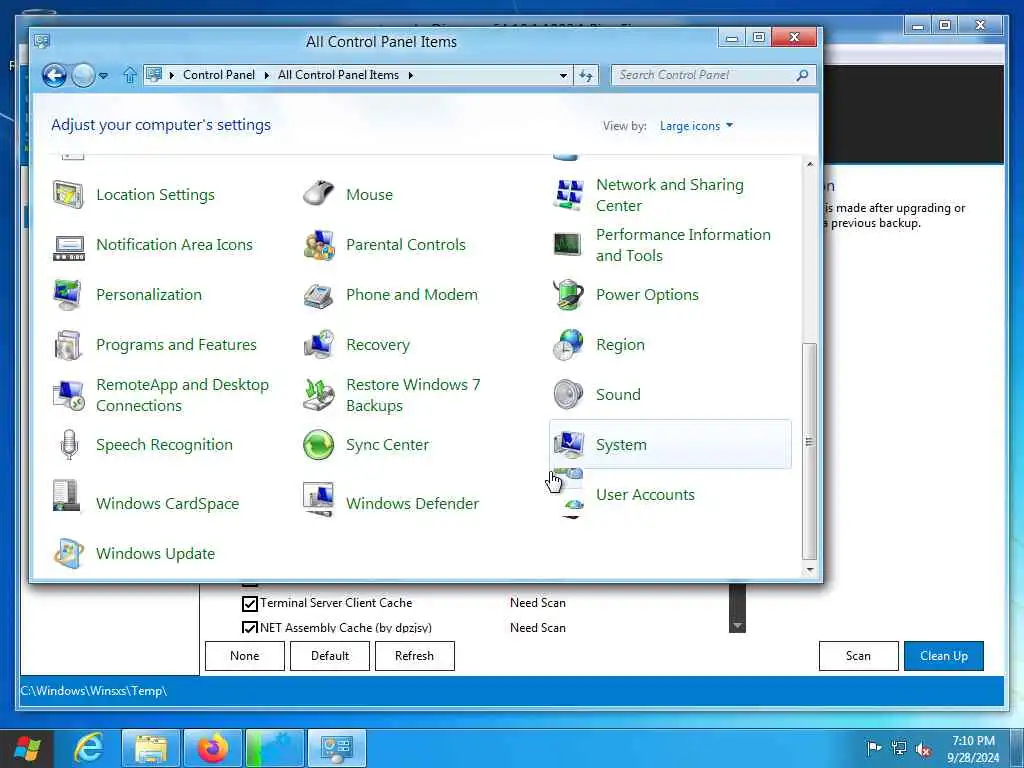The width and height of the screenshot is (1024, 768).
Task: Click the Clean Up button
Action: (x=944, y=656)
